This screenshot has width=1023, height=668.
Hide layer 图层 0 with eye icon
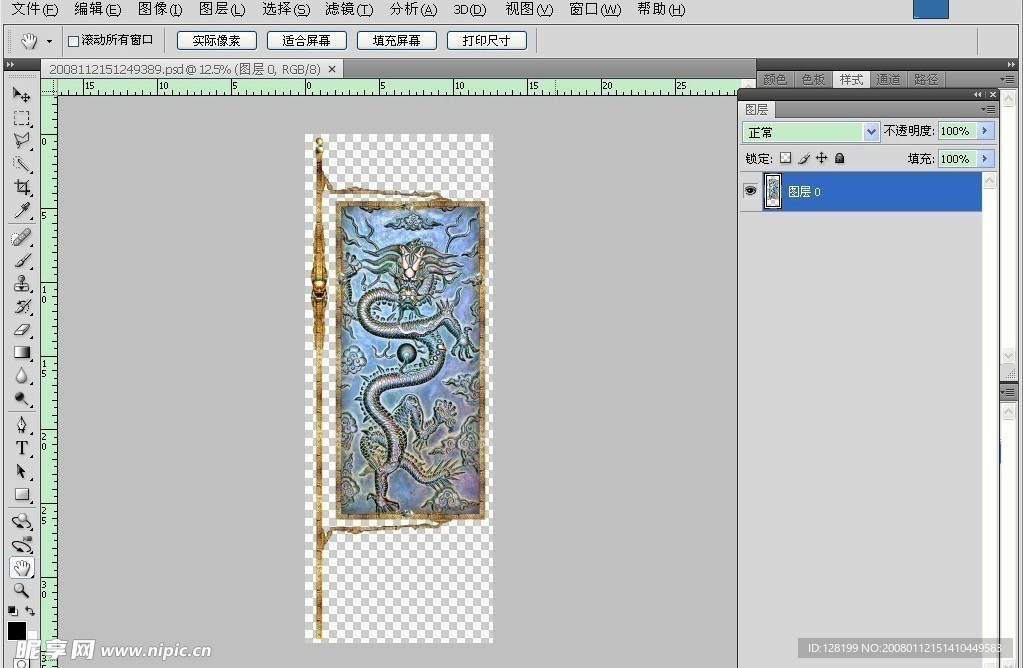[750, 190]
